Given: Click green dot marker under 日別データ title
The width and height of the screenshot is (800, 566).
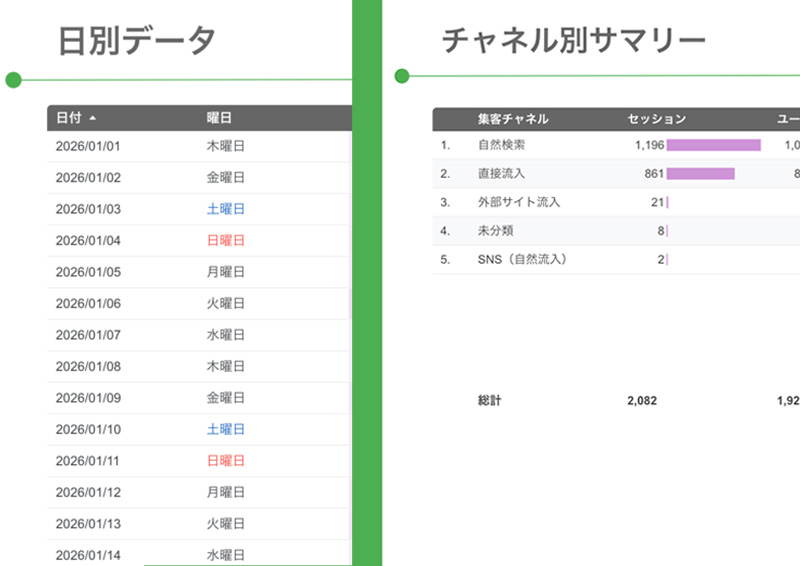Looking at the screenshot, I should click(x=13, y=79).
